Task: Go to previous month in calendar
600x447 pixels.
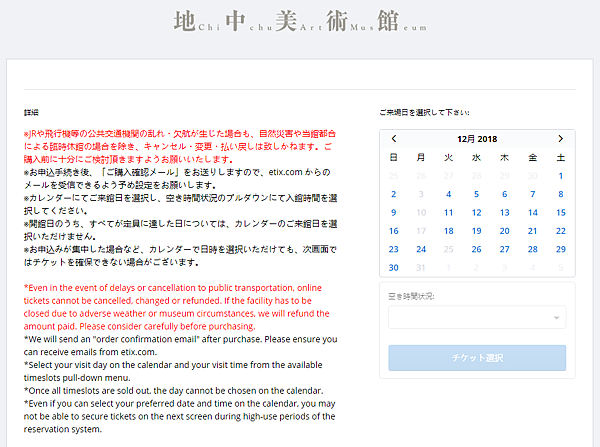Action: tap(394, 139)
